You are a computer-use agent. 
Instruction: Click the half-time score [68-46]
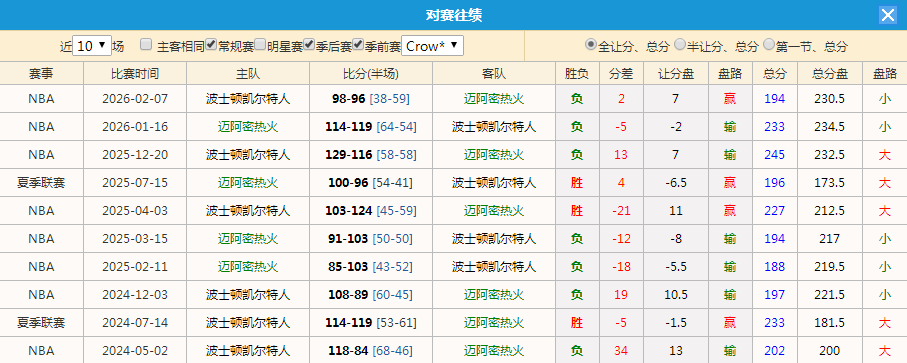coord(393,351)
